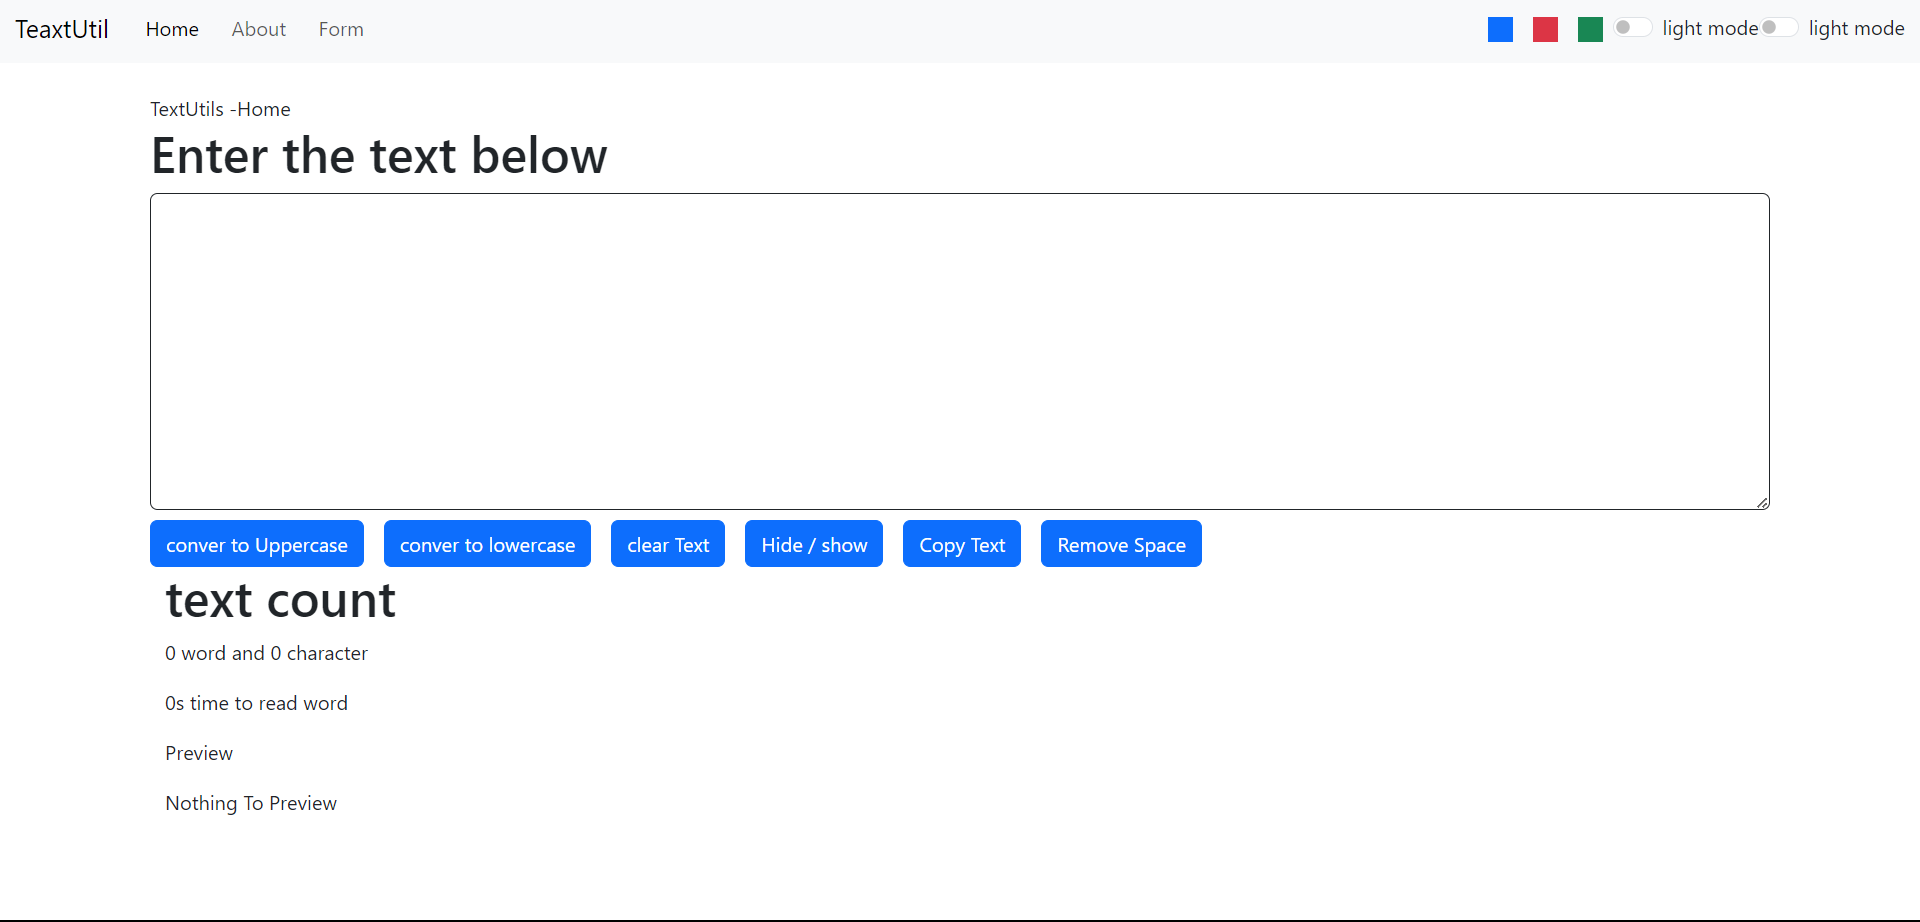
Task: Click the Nothing To Preview text
Action: pos(251,803)
